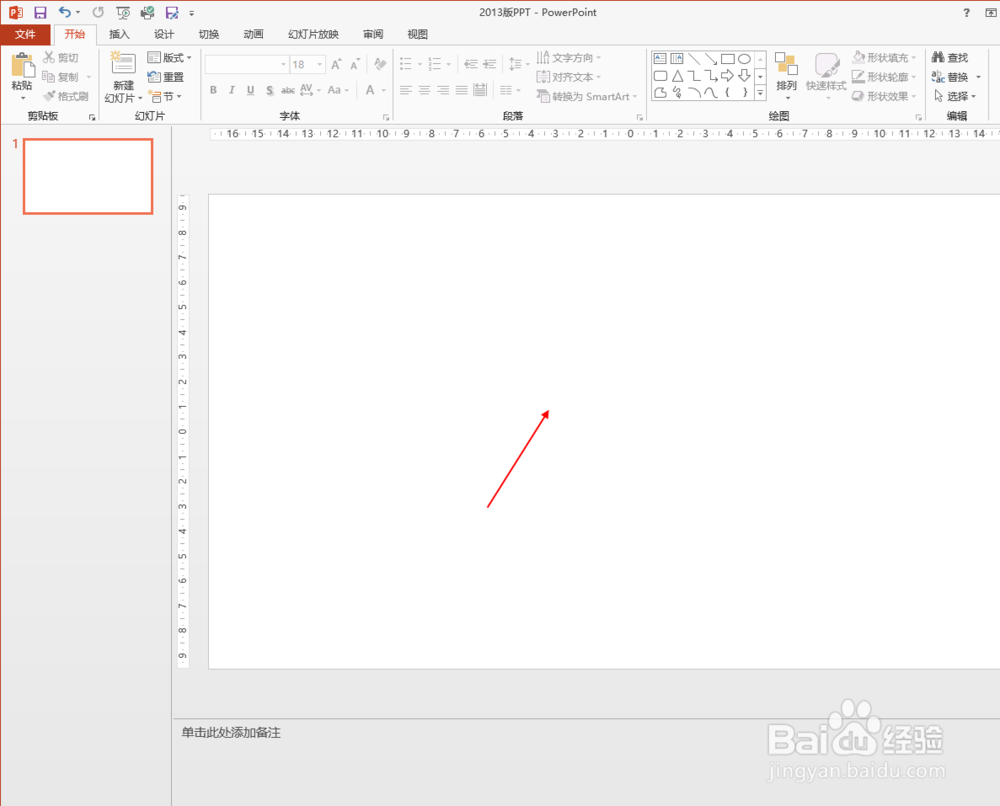Viewport: 1000px width, 806px height.
Task: Switch to the Design (设计) tab
Action: (x=164, y=34)
